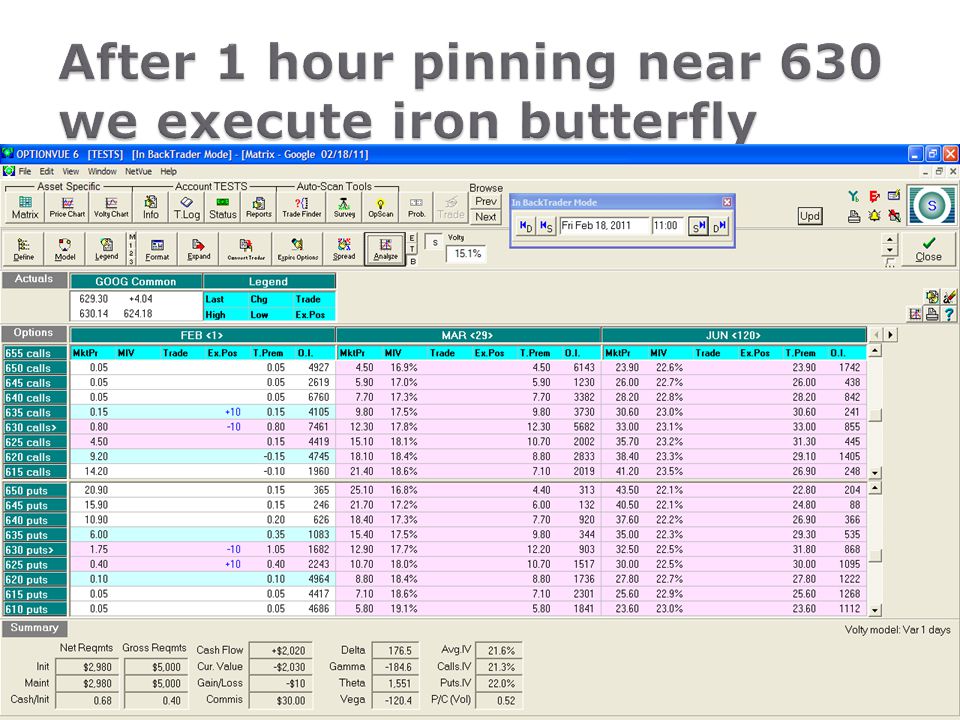Image resolution: width=960 pixels, height=720 pixels.
Task: Open the Format options
Action: click(x=157, y=249)
